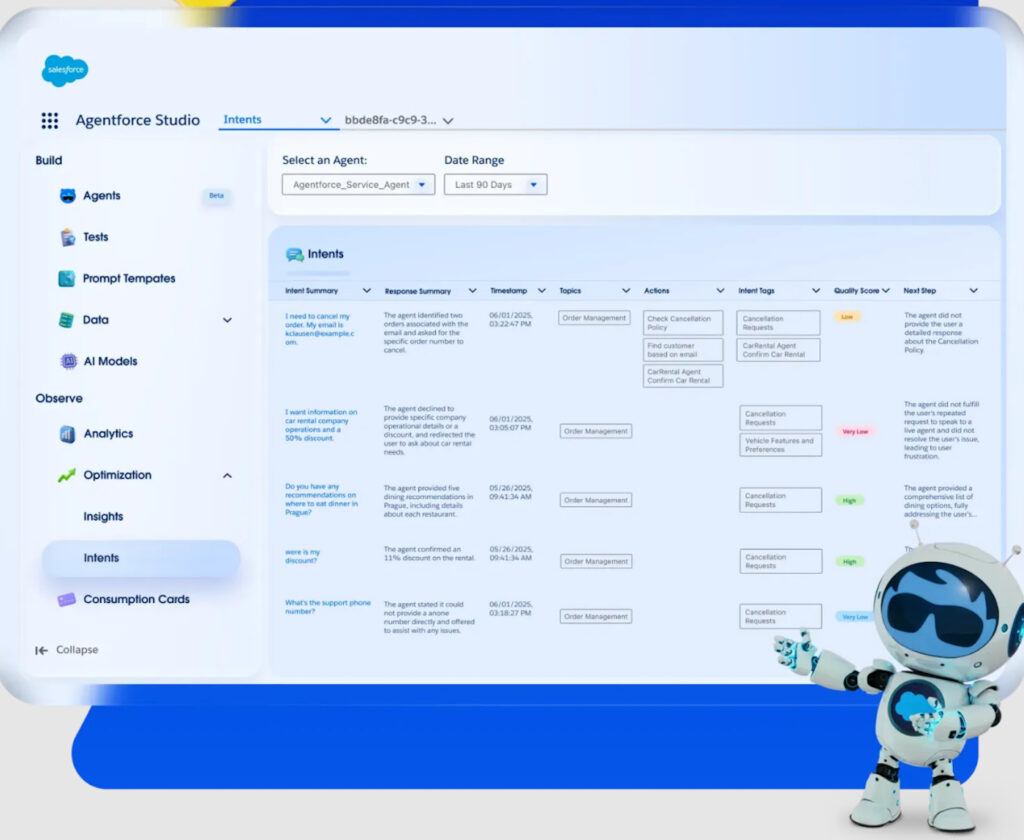Click the Intents chat bubble icon
Viewport: 1024px width, 840px height.
[x=295, y=255]
